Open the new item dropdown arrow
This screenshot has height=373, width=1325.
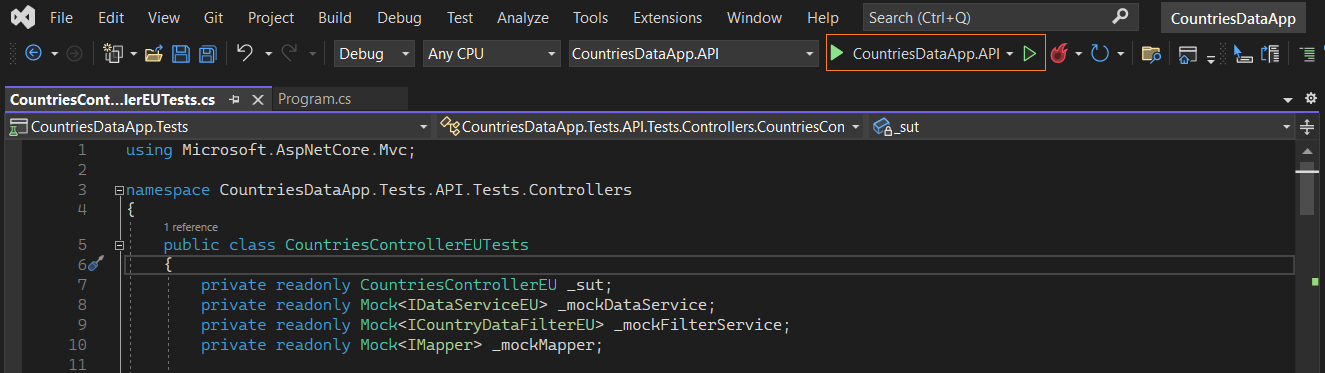coord(133,54)
